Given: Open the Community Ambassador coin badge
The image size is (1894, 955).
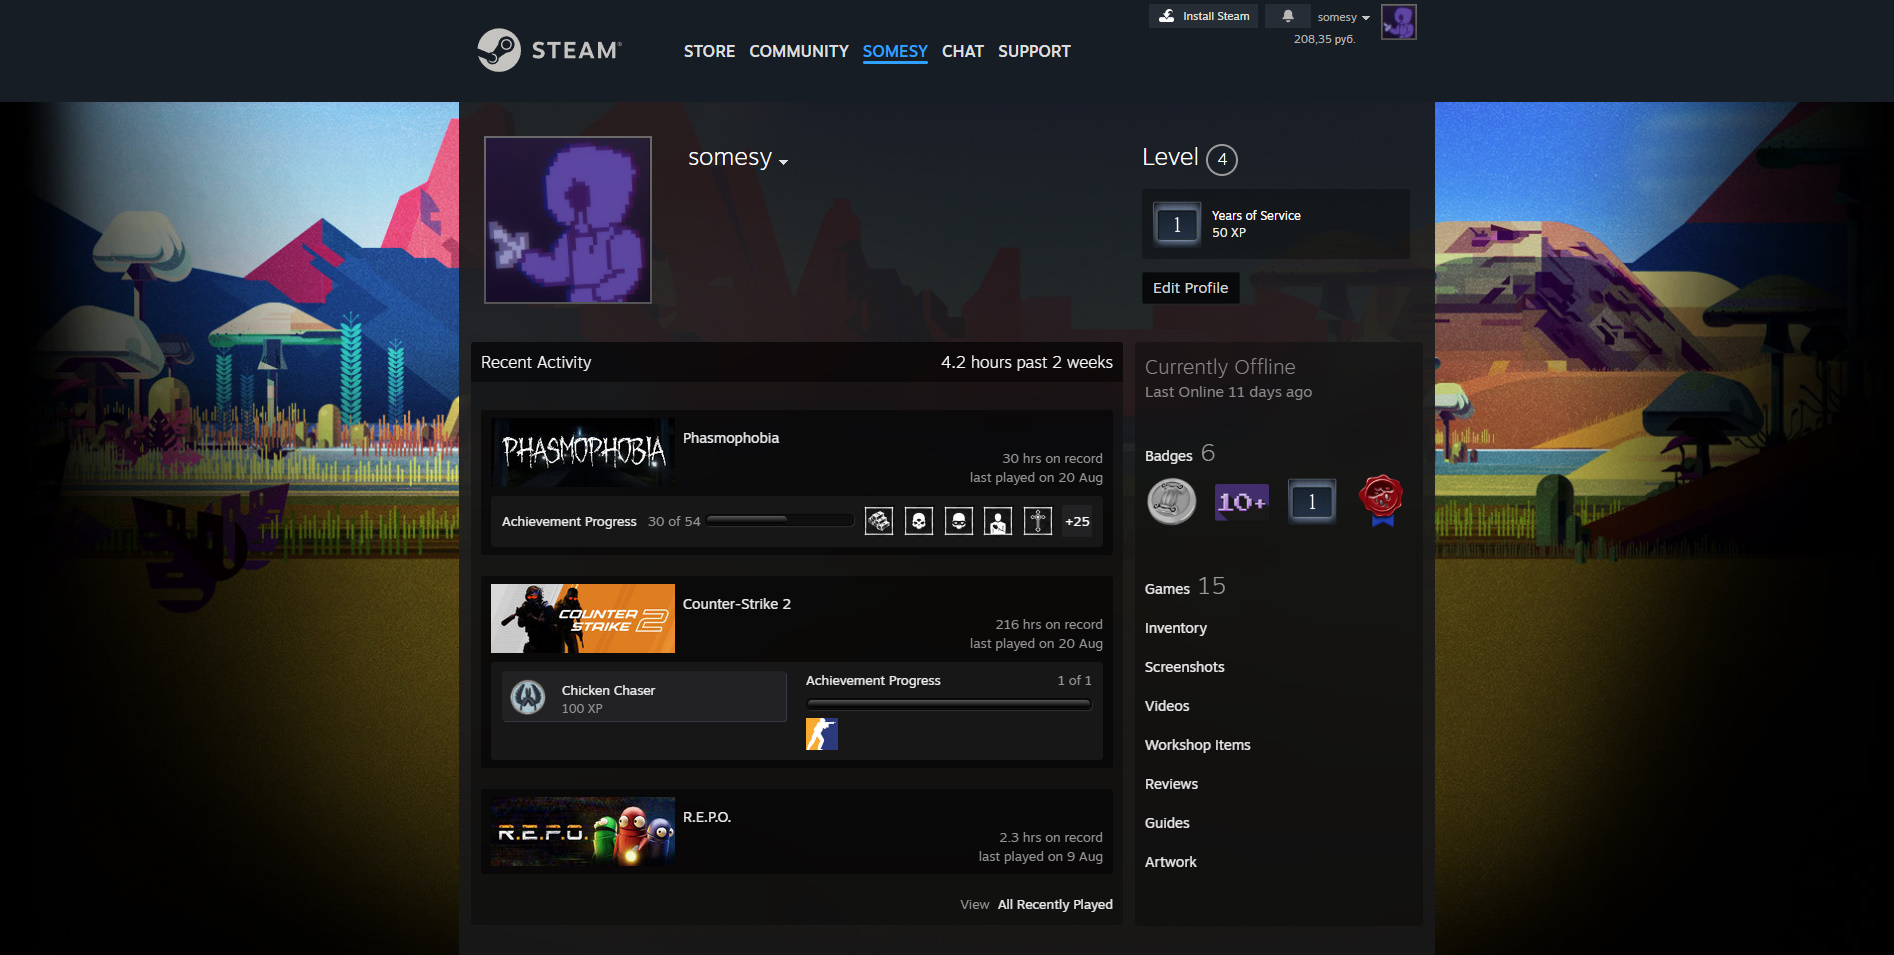Looking at the screenshot, I should pyautogui.click(x=1171, y=501).
